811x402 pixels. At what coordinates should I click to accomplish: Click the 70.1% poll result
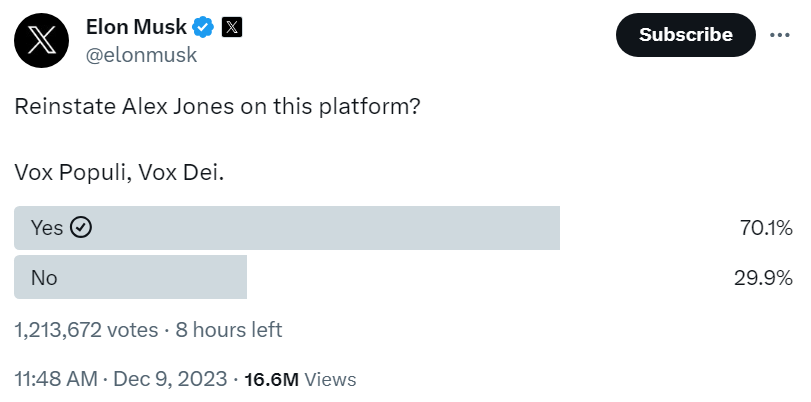(766, 228)
